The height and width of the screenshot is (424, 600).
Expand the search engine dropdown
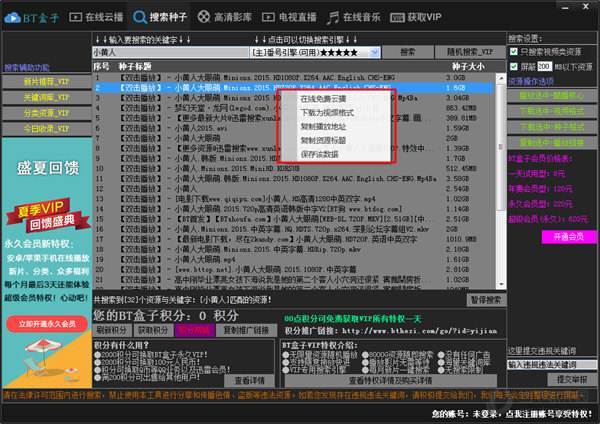tap(375, 52)
